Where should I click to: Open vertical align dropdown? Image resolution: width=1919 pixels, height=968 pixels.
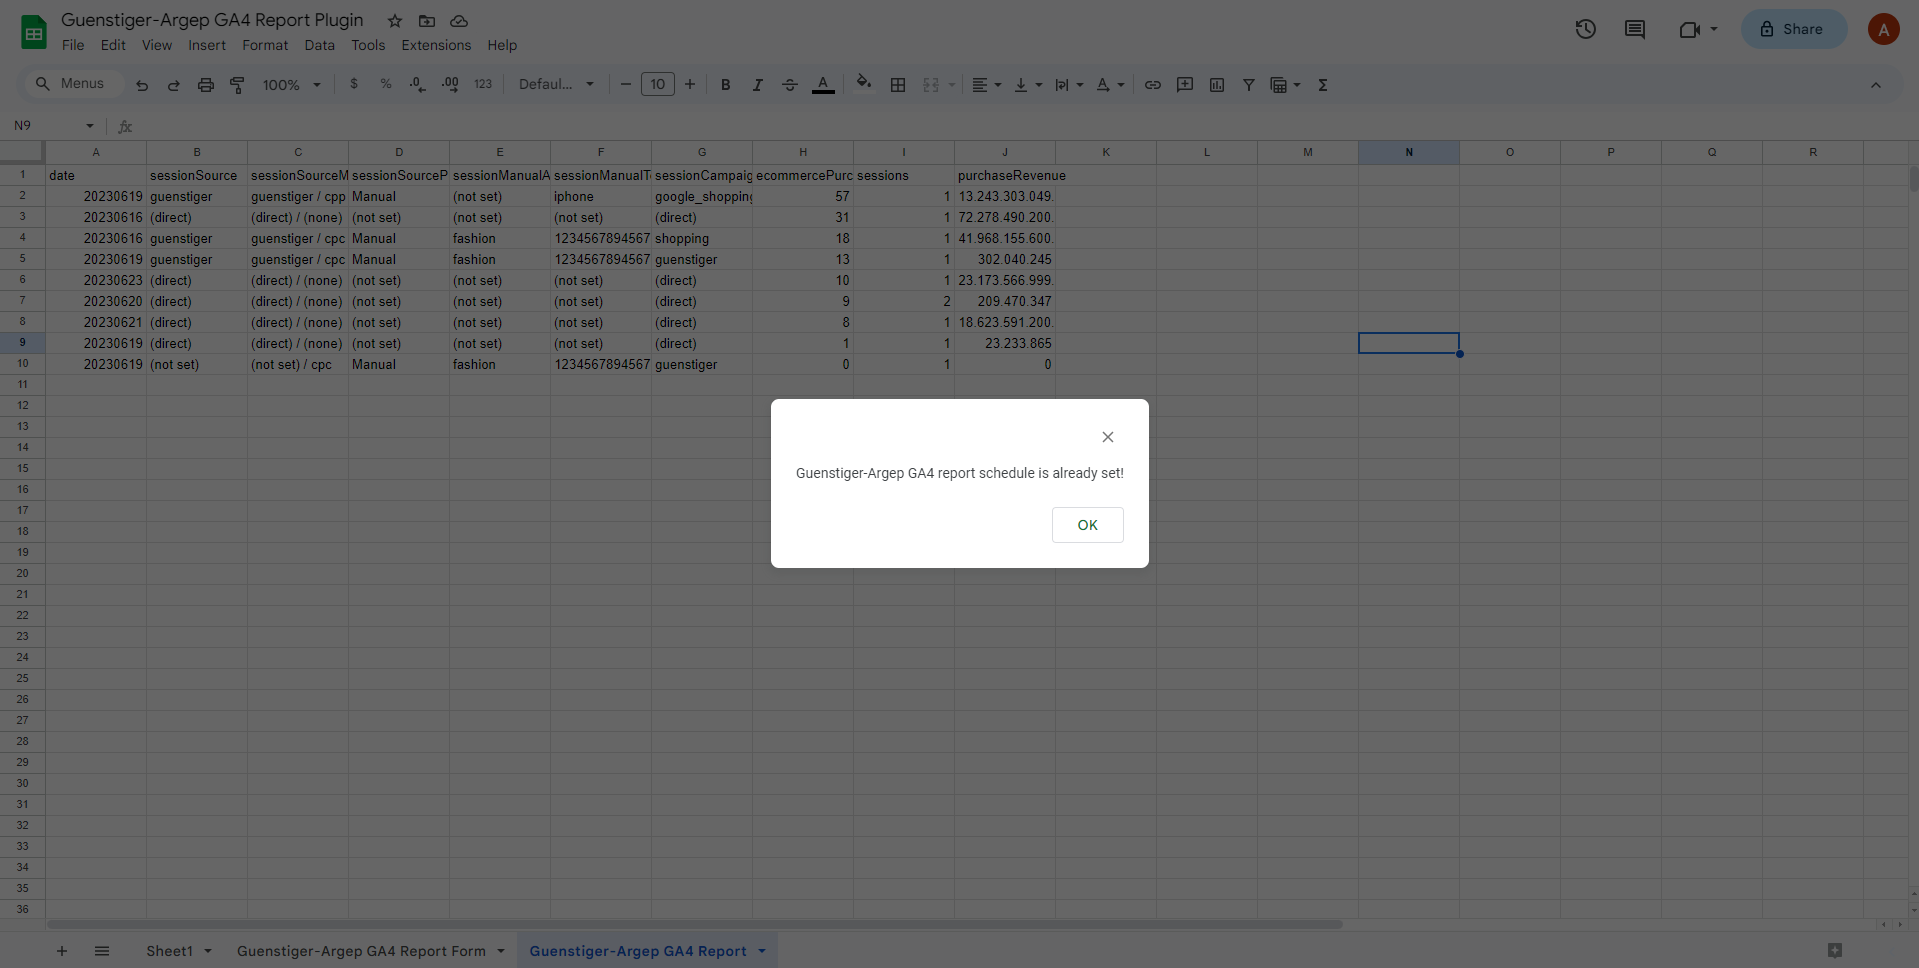click(1028, 85)
